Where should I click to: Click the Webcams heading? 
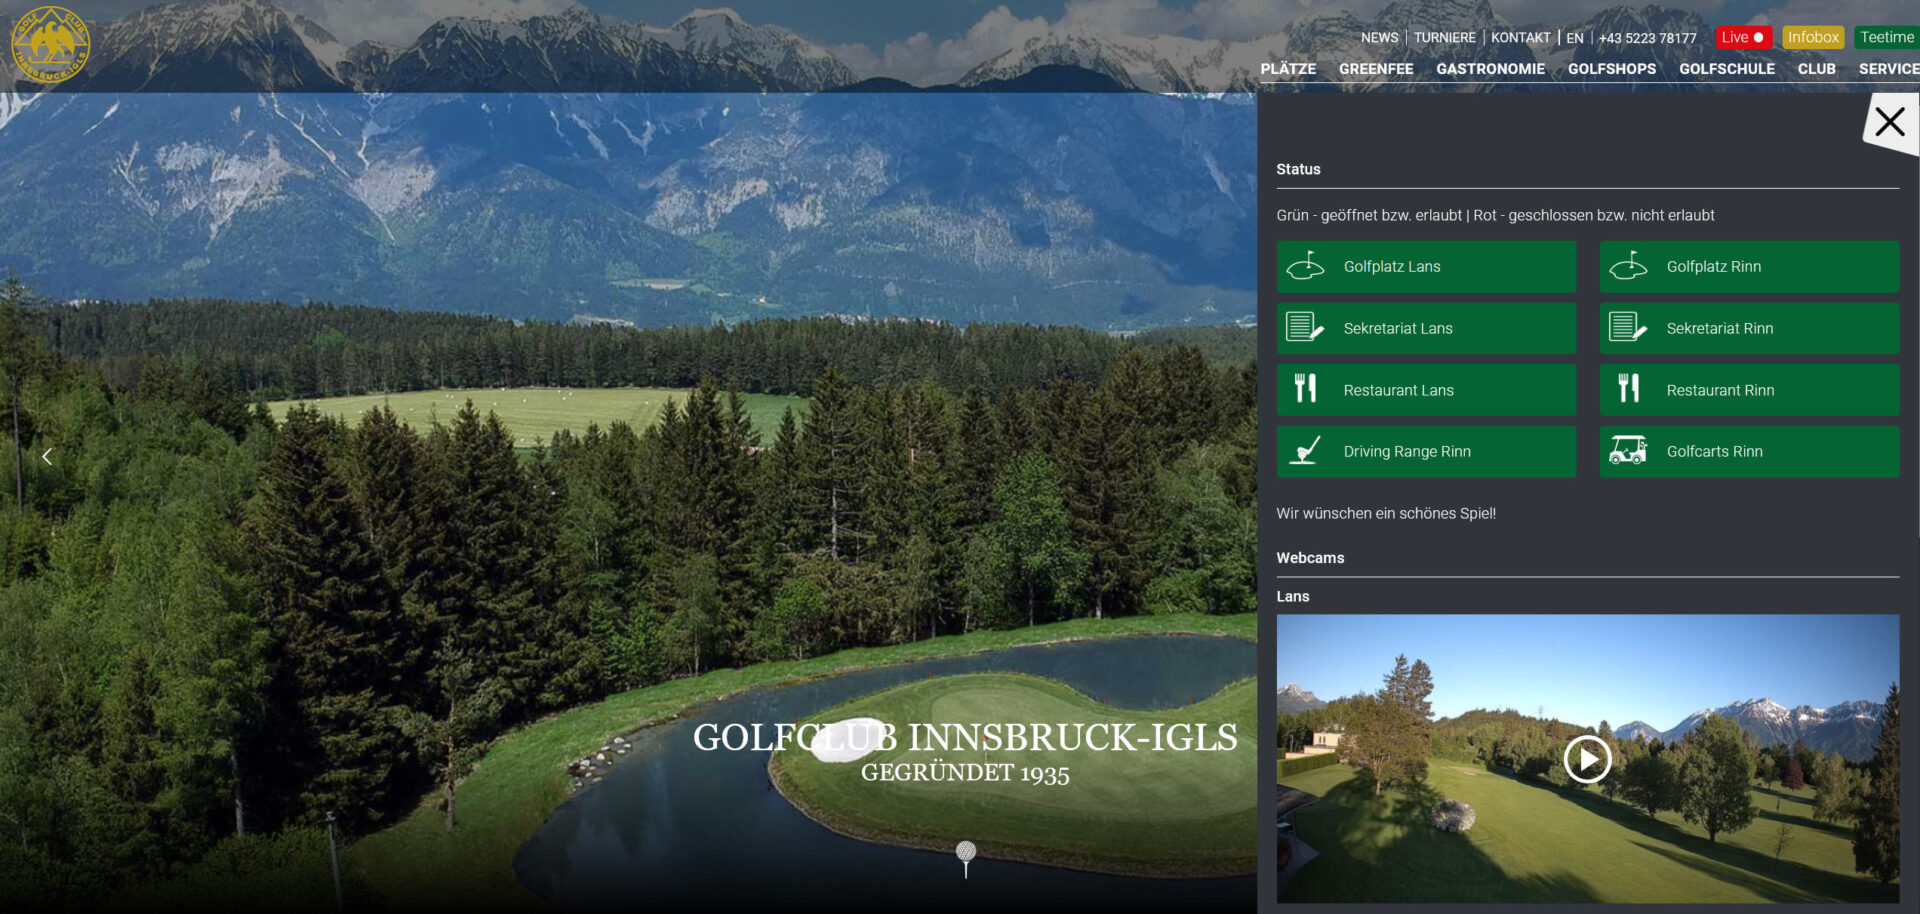(1310, 558)
